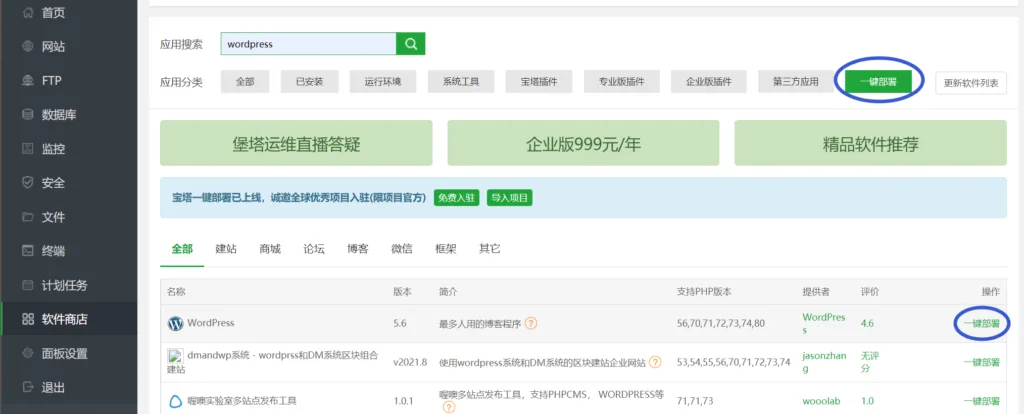Click the folder icon beside 文件
Image resolution: width=1024 pixels, height=414 pixels.
27,217
